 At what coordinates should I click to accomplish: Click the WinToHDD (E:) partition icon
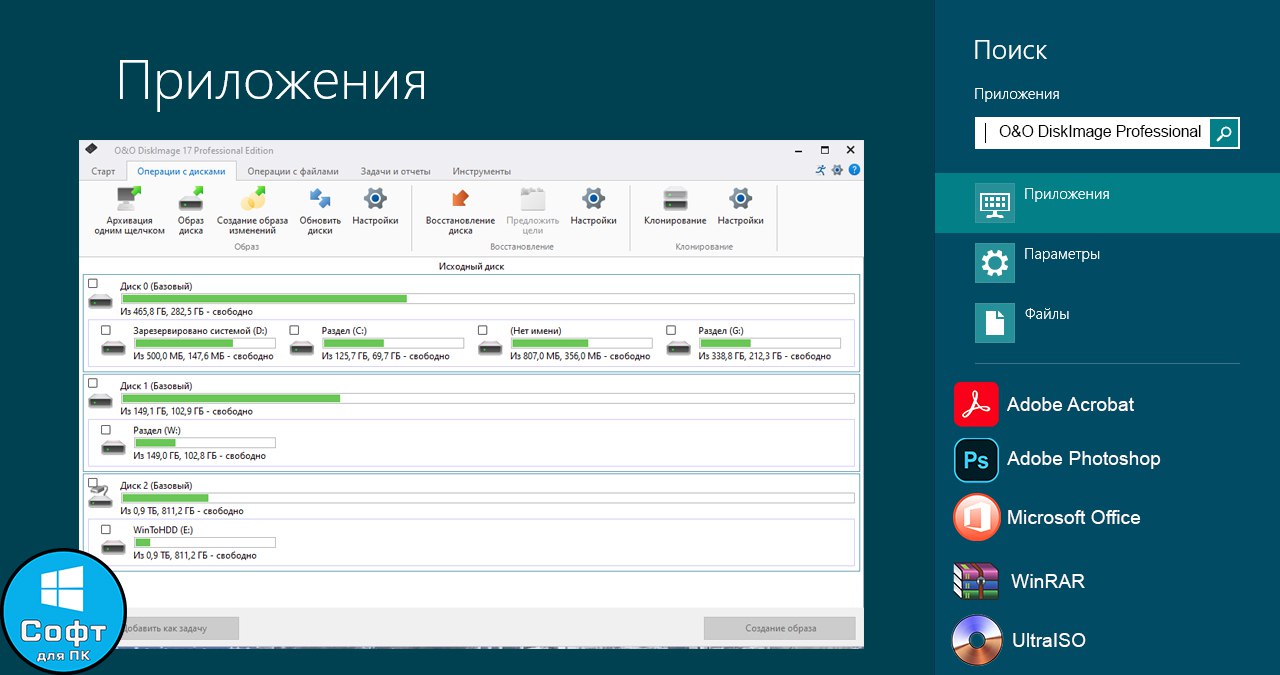coord(113,546)
